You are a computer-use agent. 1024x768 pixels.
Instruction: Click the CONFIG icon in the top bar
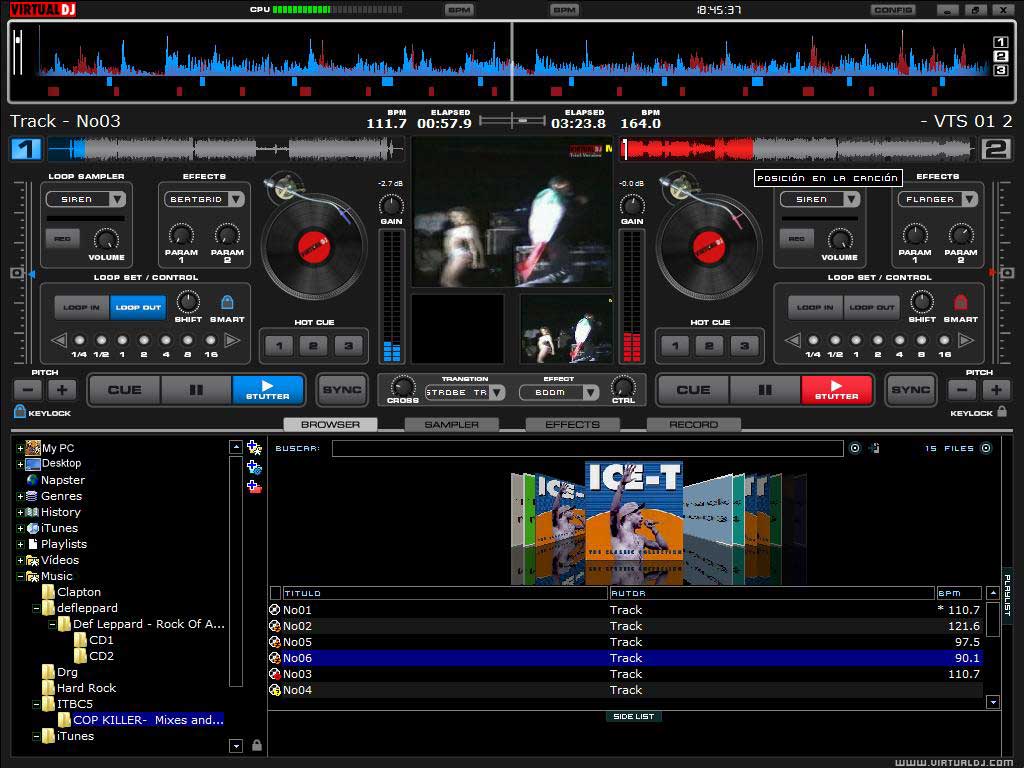[893, 9]
